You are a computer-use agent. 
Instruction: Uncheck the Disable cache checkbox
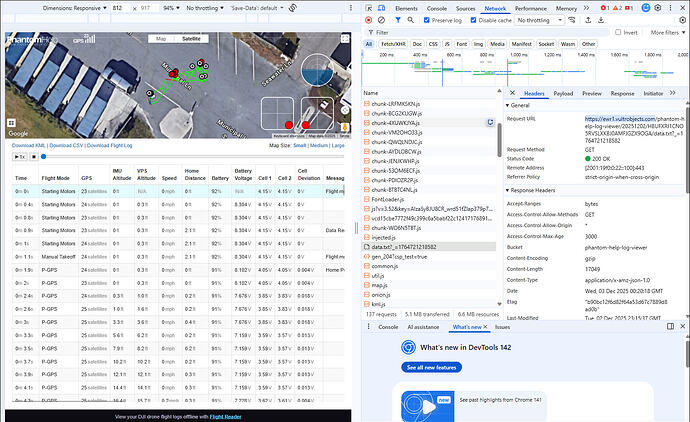point(473,20)
